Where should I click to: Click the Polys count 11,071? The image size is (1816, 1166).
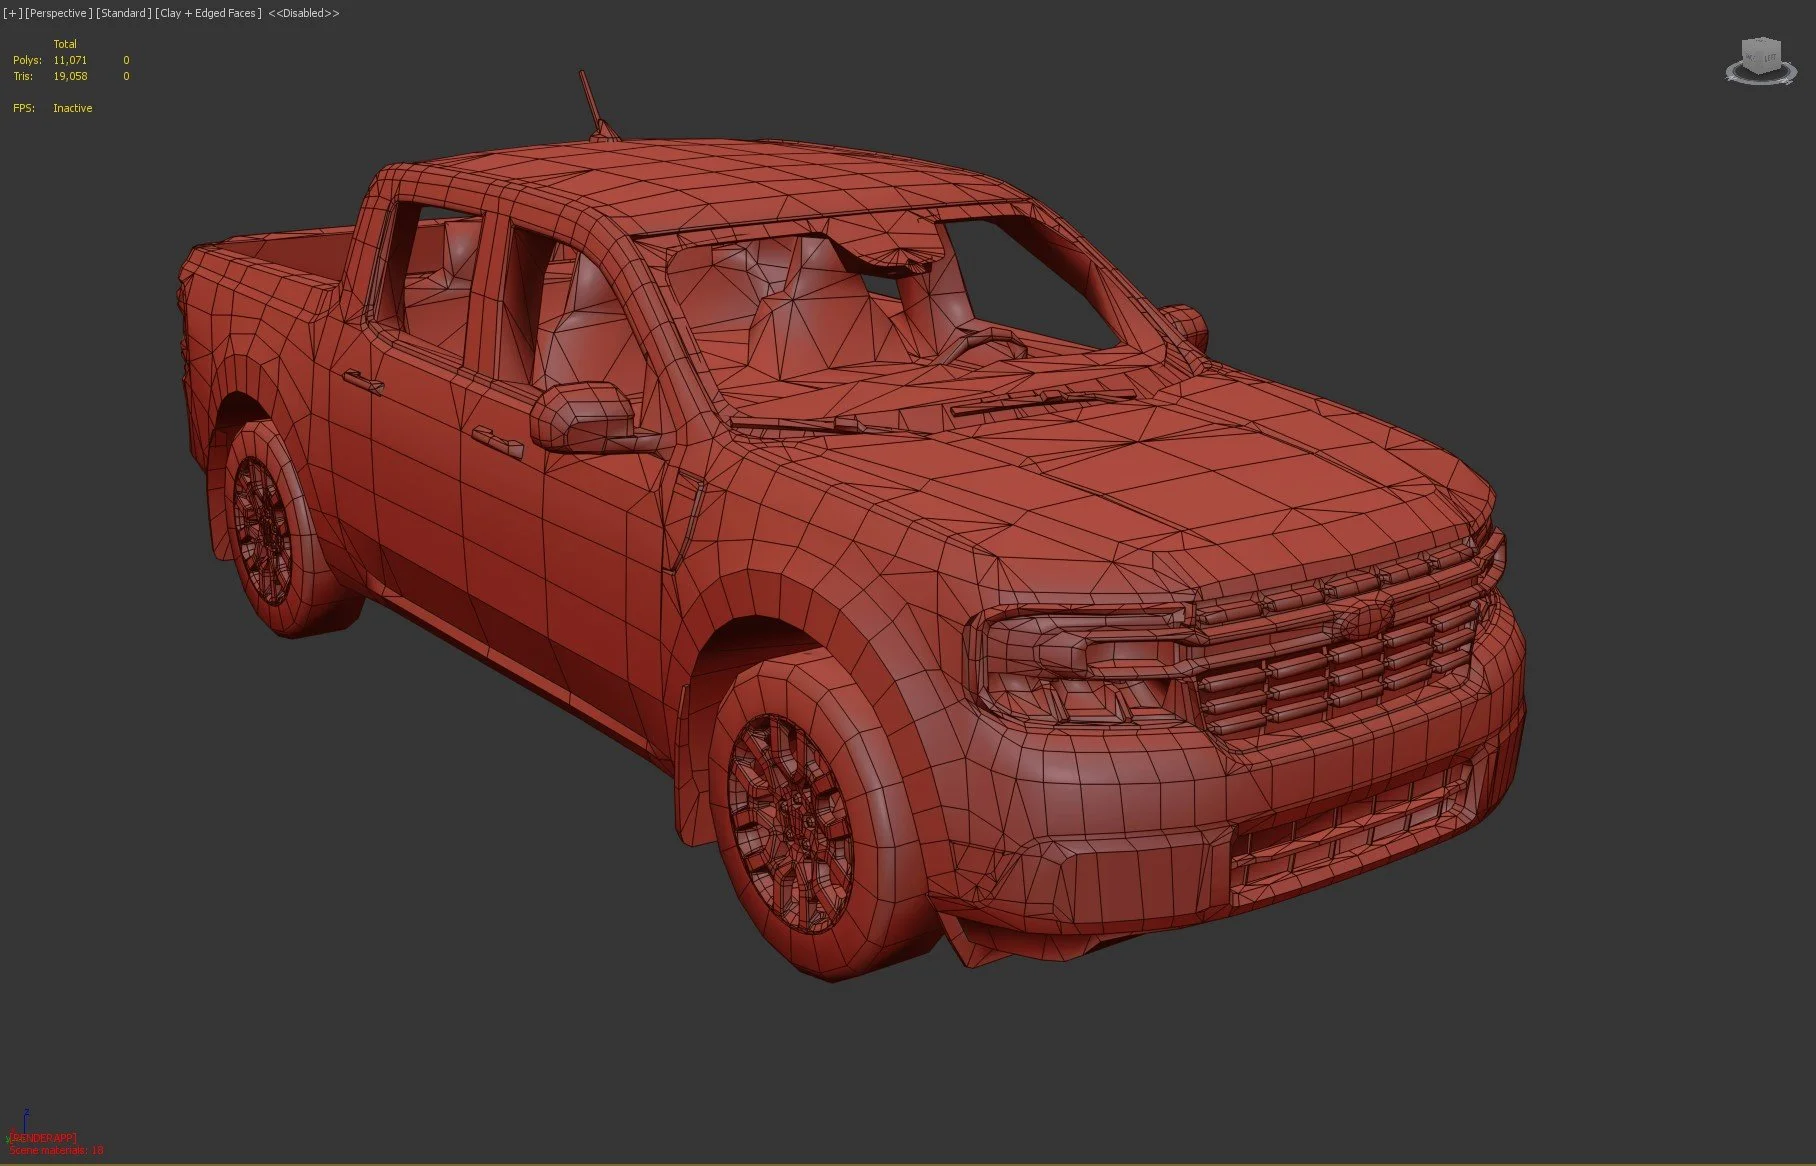pyautogui.click(x=70, y=60)
